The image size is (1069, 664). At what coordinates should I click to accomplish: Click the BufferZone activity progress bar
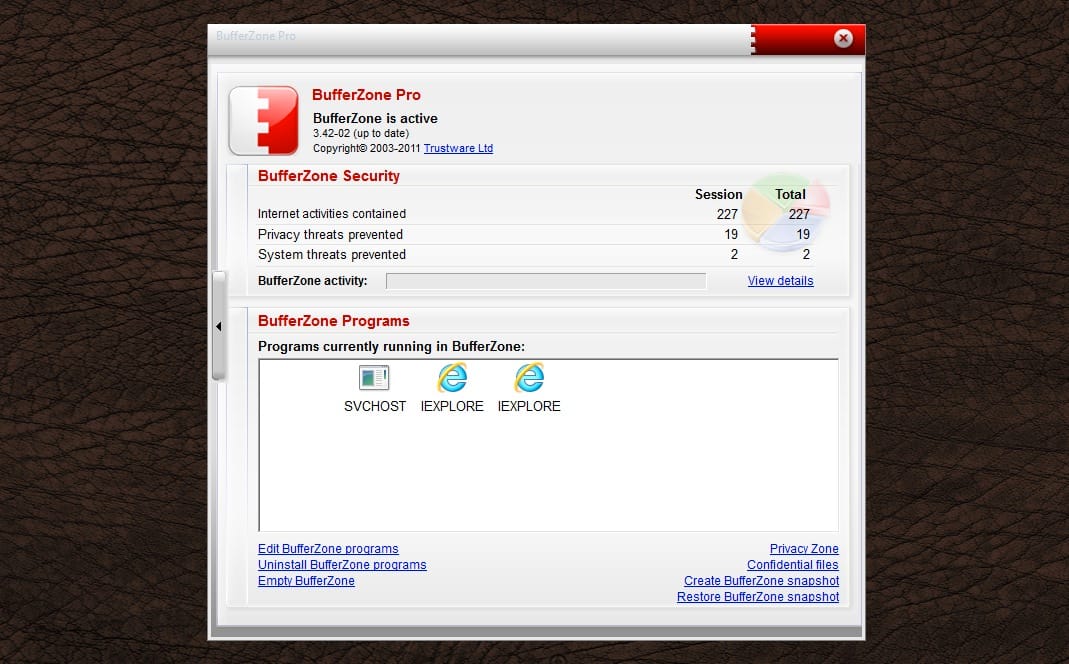[x=546, y=281]
